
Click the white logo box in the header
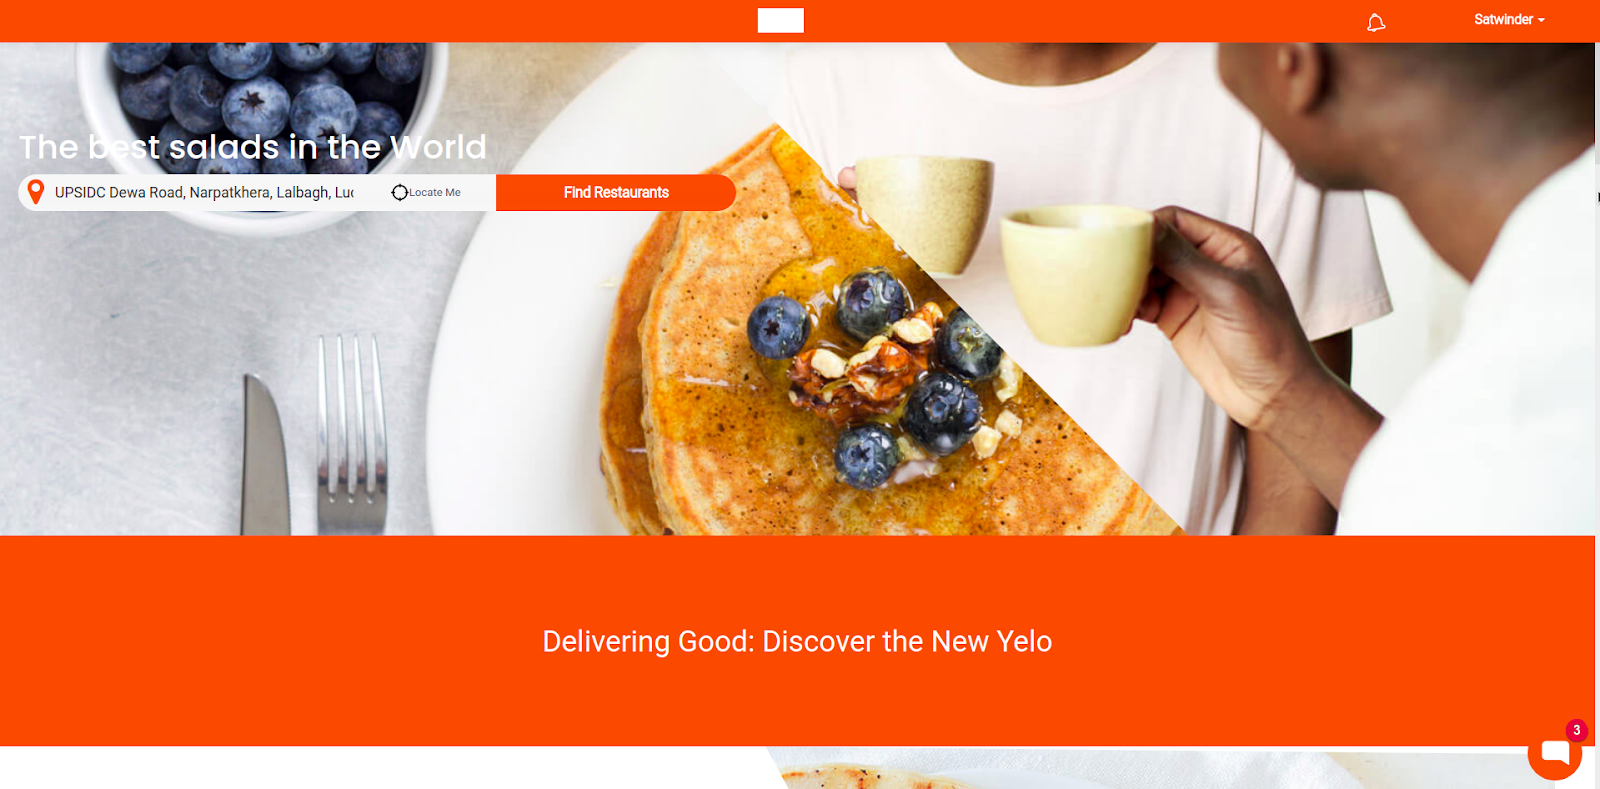[781, 20]
